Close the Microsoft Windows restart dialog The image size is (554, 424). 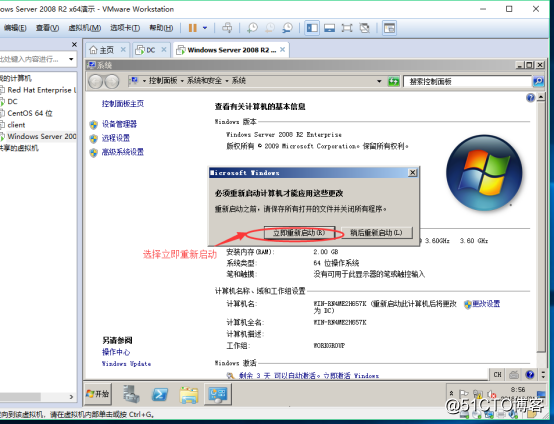pyautogui.click(x=412, y=173)
